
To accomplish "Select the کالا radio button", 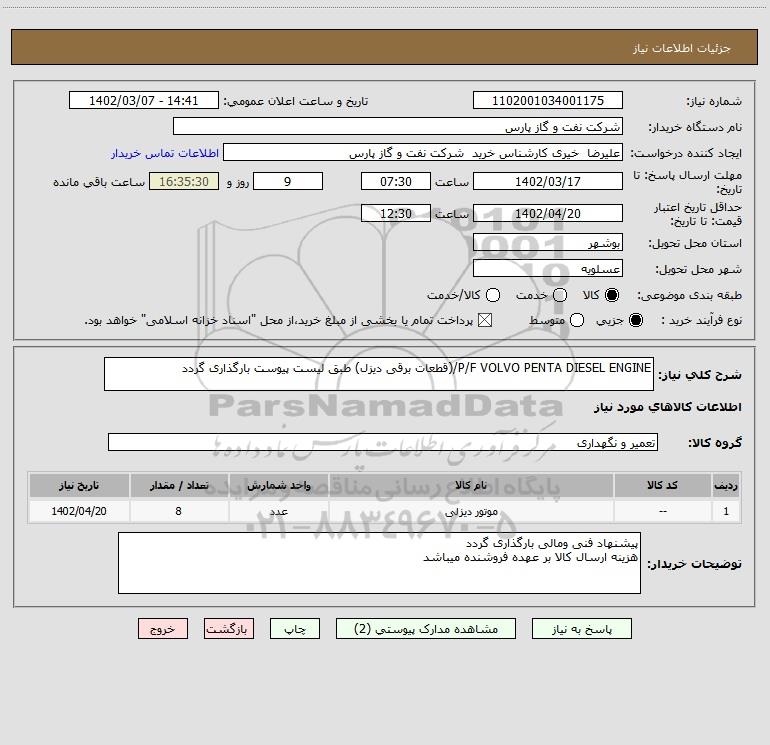I will pos(612,295).
